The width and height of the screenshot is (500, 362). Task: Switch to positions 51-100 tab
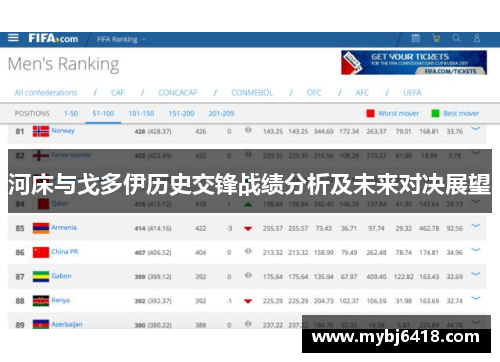103,113
